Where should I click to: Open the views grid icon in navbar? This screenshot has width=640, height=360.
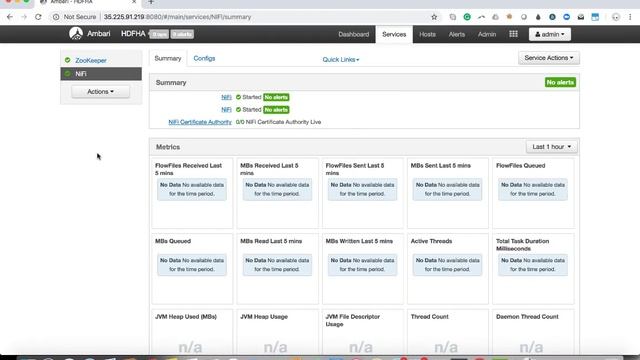pyautogui.click(x=513, y=34)
